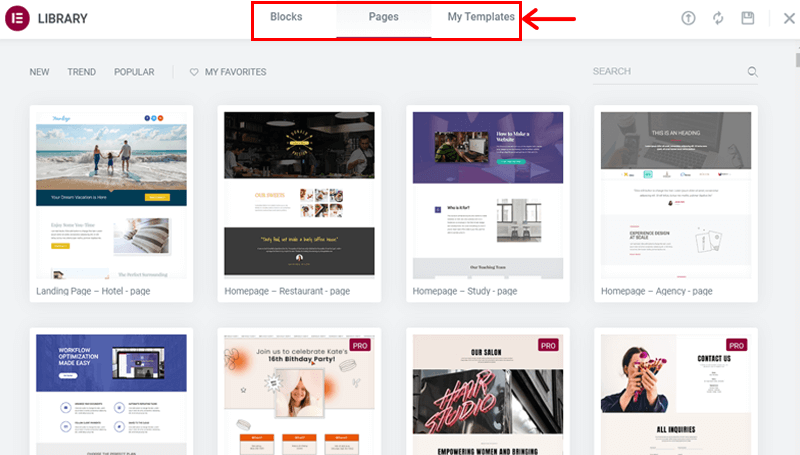Open the import template upload icon

[x=688, y=18]
